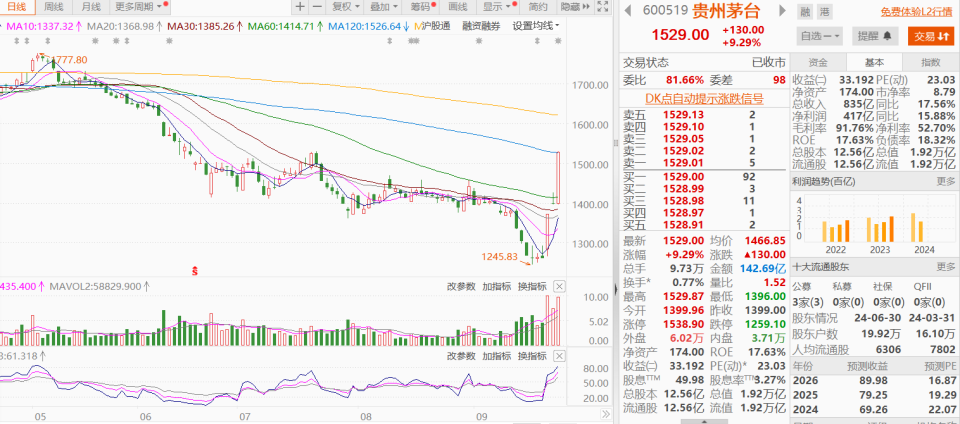The height and width of the screenshot is (424, 960).
Task: Open 免费体验L2行情 link
Action: click(917, 11)
